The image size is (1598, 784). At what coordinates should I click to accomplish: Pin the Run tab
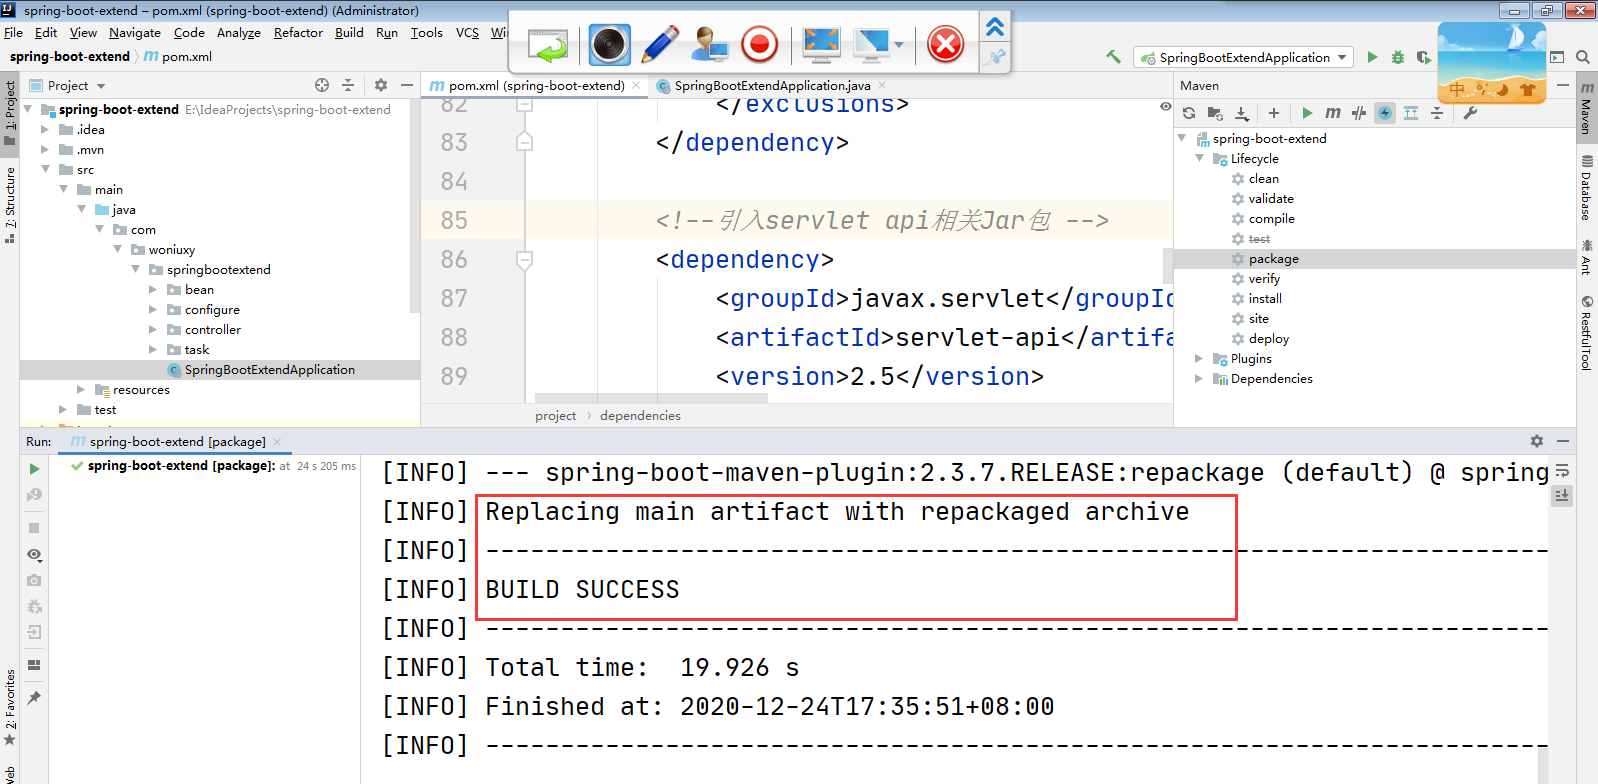(34, 698)
